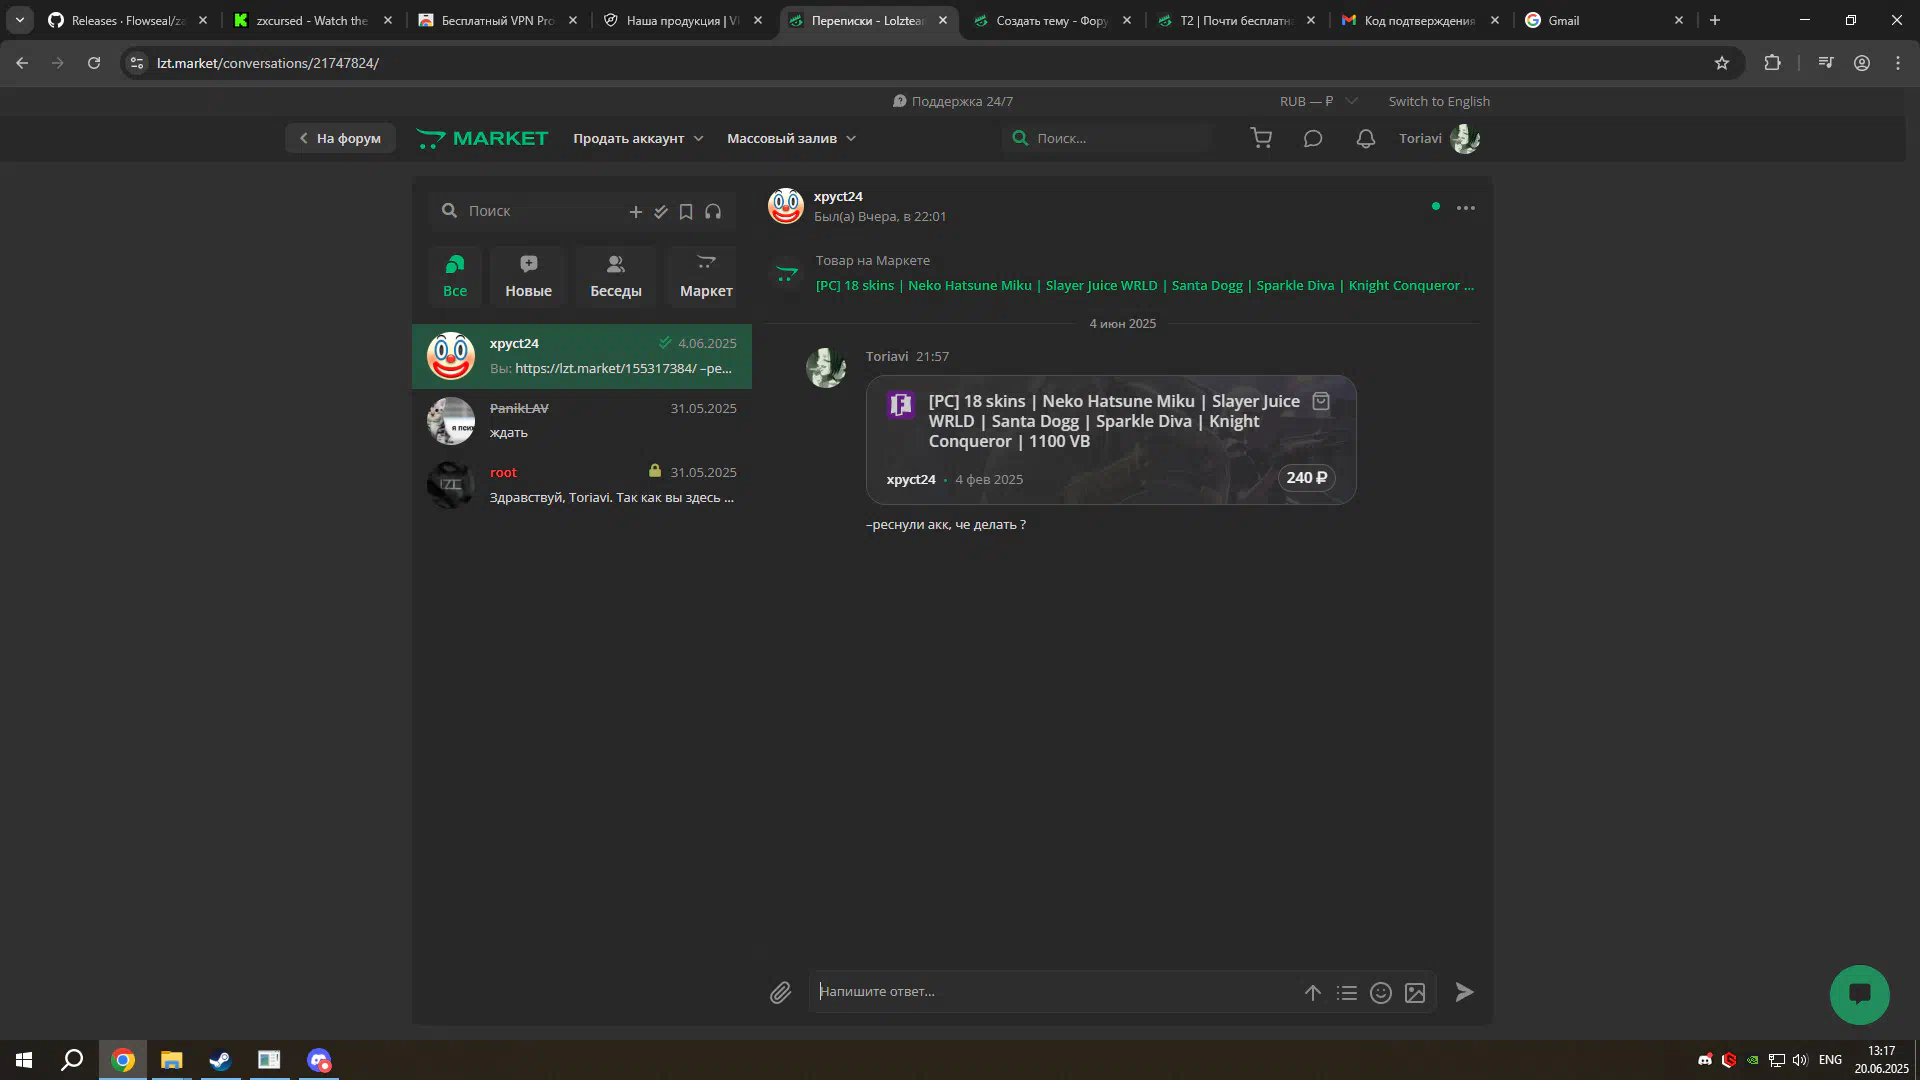Open the messages speech bubble icon
This screenshot has height=1080, width=1920.
pos(1313,139)
